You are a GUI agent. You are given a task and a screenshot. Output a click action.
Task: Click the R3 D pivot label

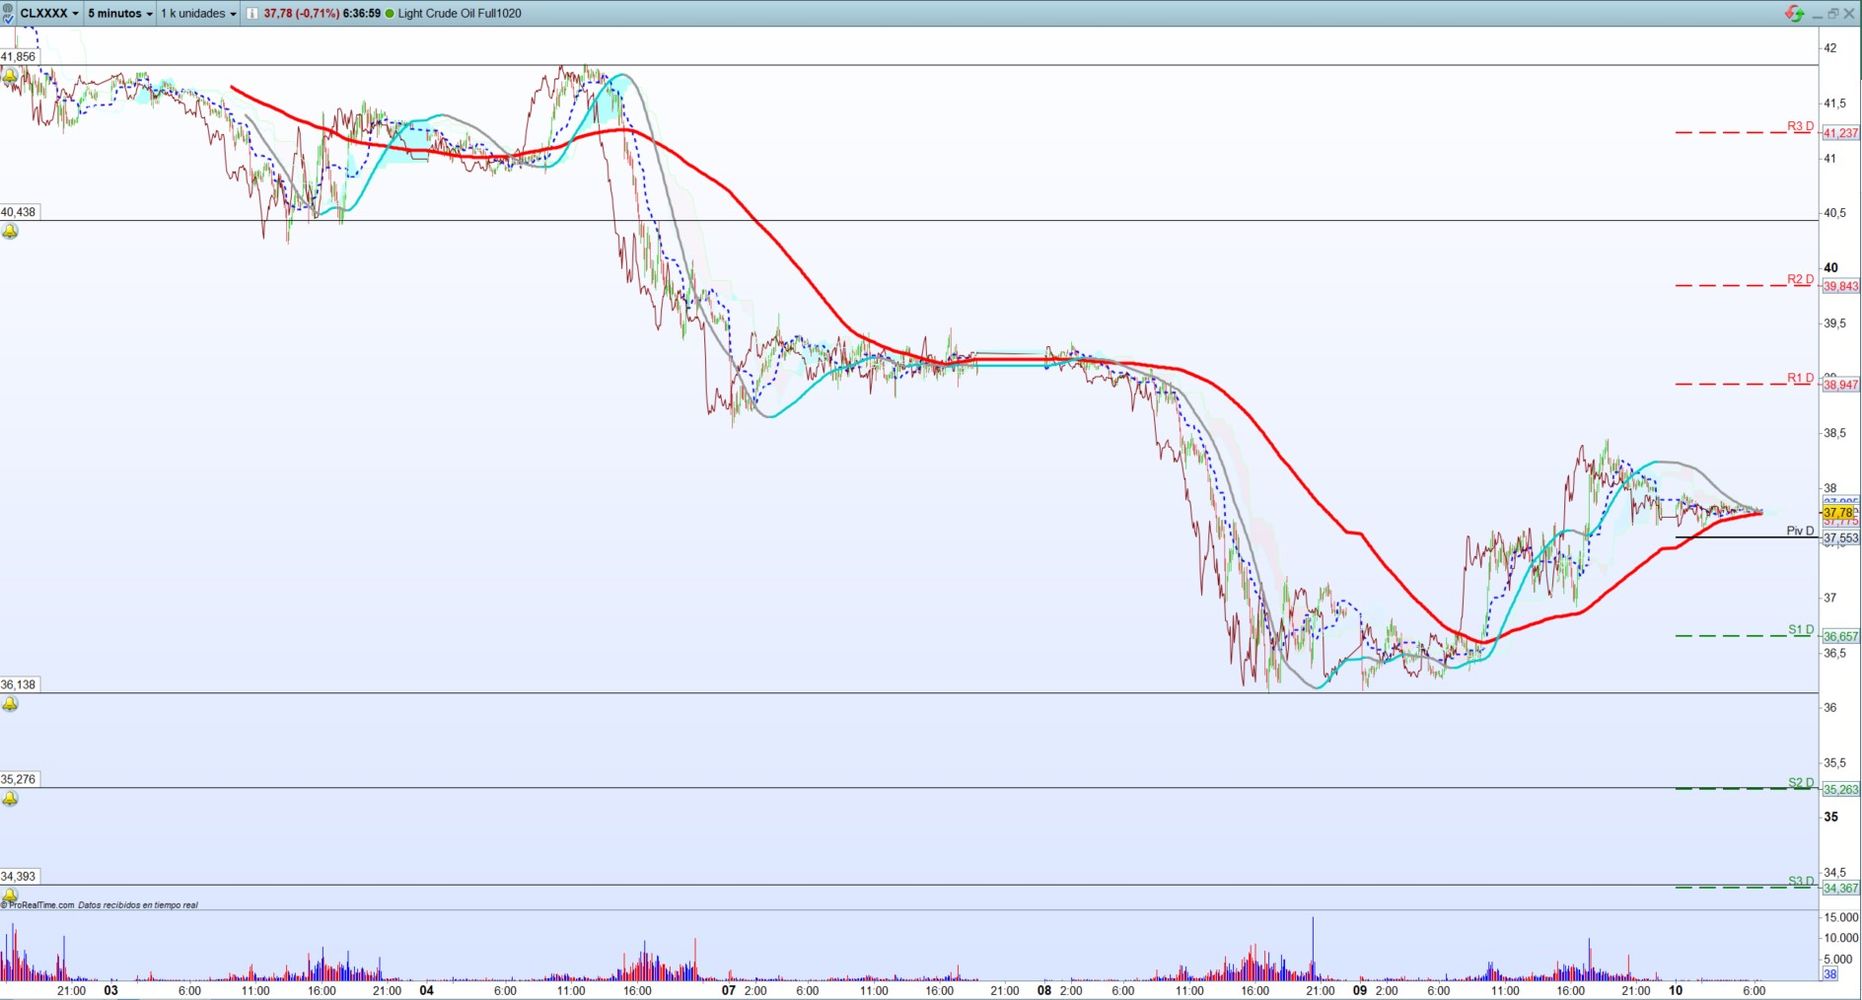tap(1800, 126)
